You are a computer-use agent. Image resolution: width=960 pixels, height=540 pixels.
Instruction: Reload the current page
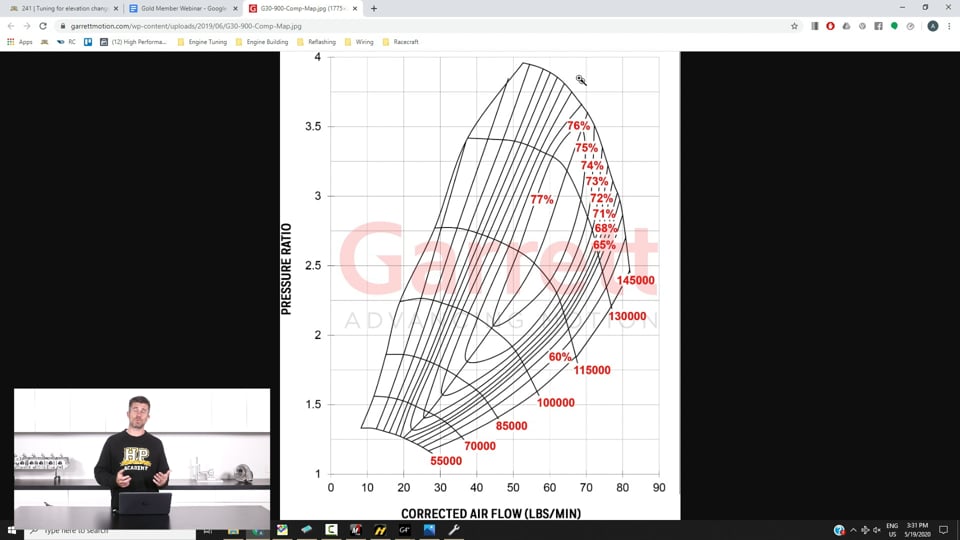coord(43,26)
